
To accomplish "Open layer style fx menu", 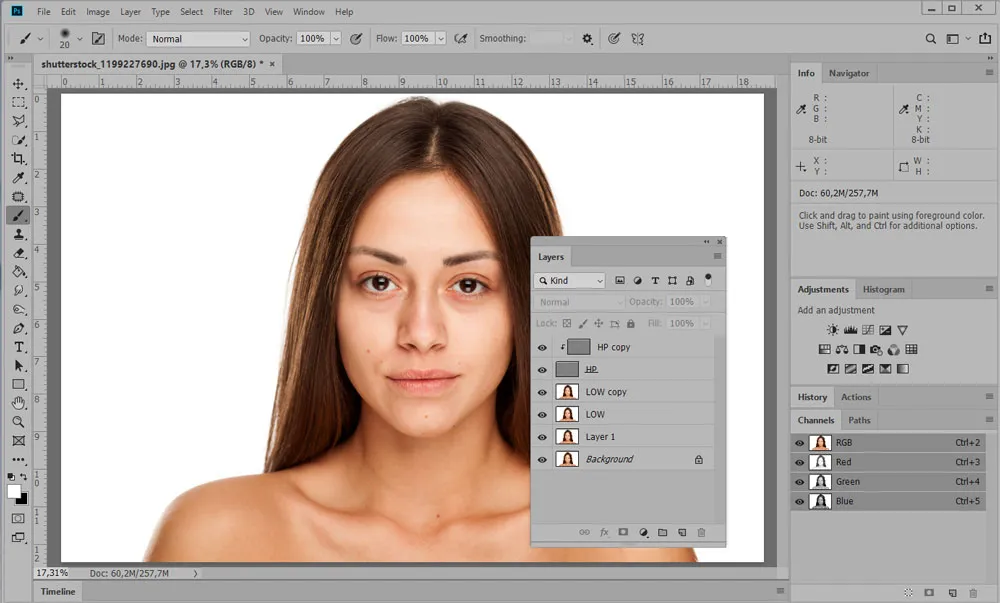I will coord(604,532).
